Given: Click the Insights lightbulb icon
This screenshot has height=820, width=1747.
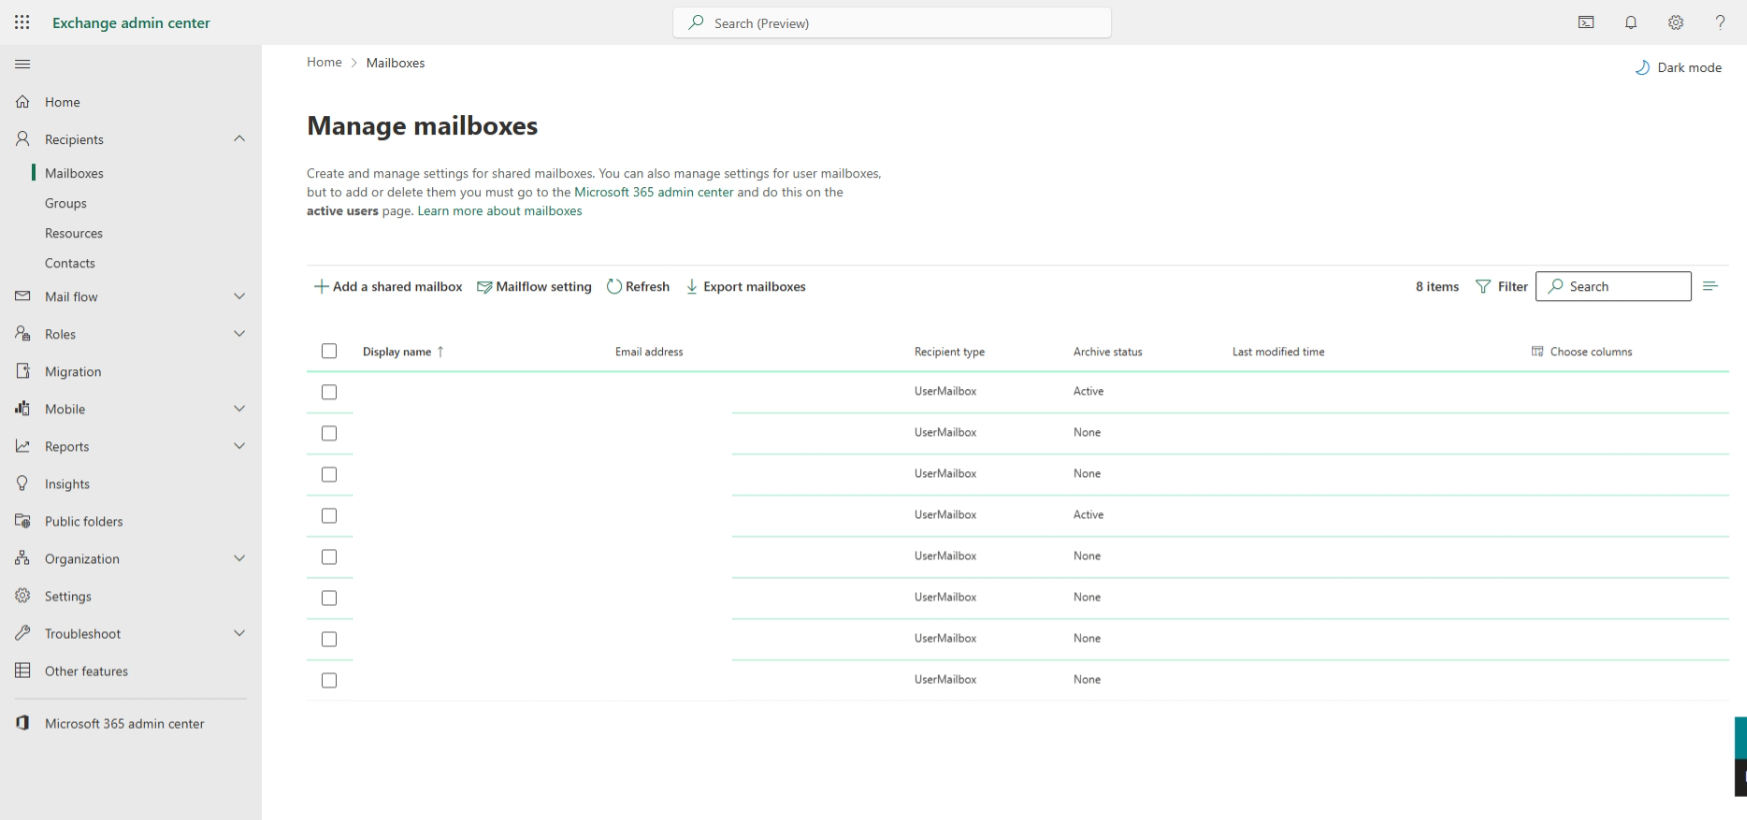Looking at the screenshot, I should tap(22, 484).
